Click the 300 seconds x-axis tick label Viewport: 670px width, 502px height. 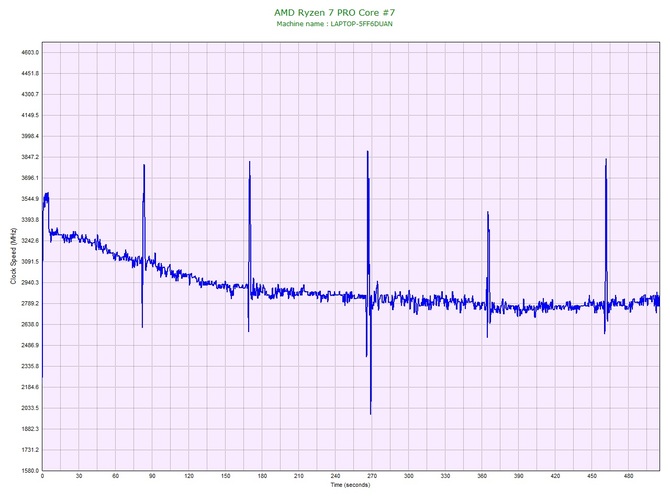pyautogui.click(x=408, y=476)
